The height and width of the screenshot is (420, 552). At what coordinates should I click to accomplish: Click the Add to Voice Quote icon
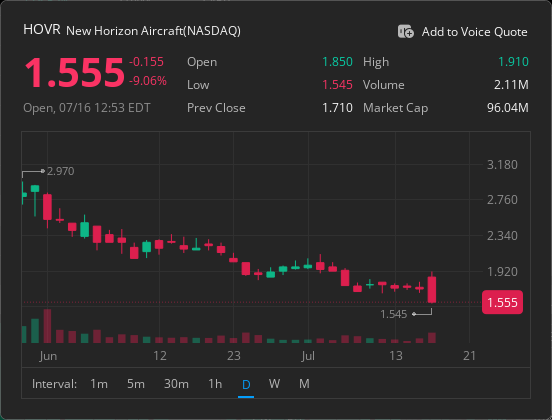coord(406,31)
